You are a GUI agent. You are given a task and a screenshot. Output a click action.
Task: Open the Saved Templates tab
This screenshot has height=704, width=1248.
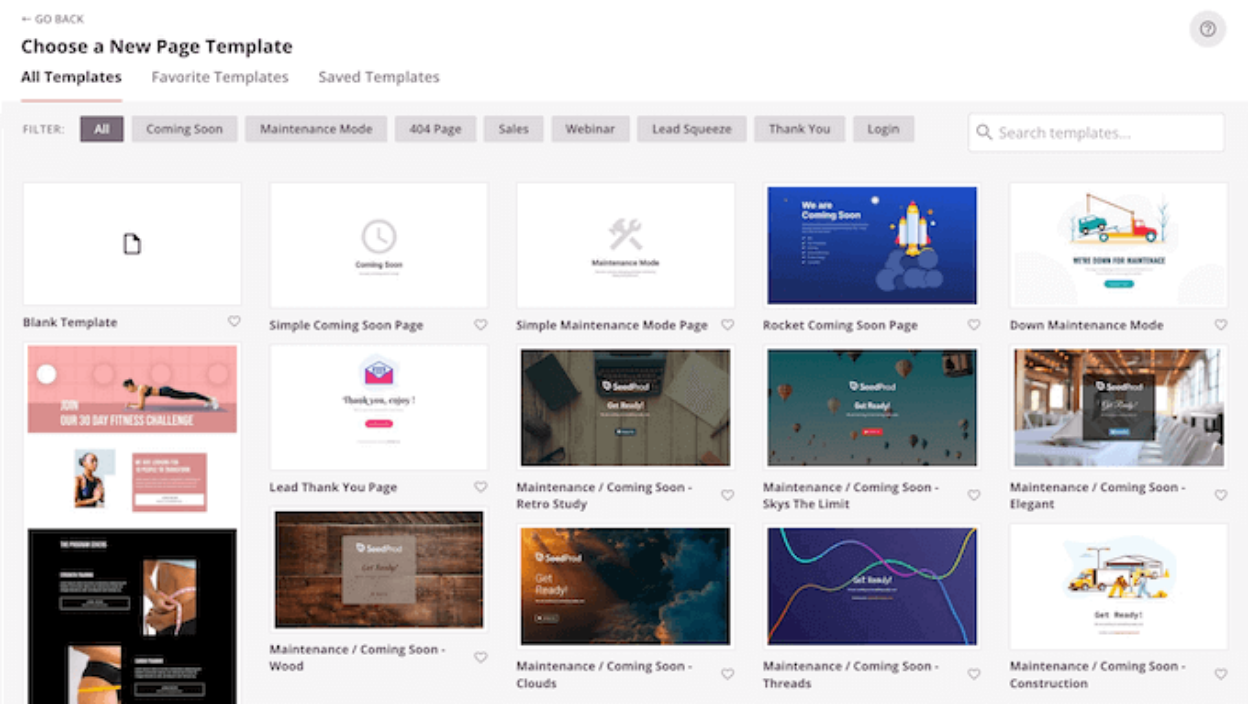[378, 77]
